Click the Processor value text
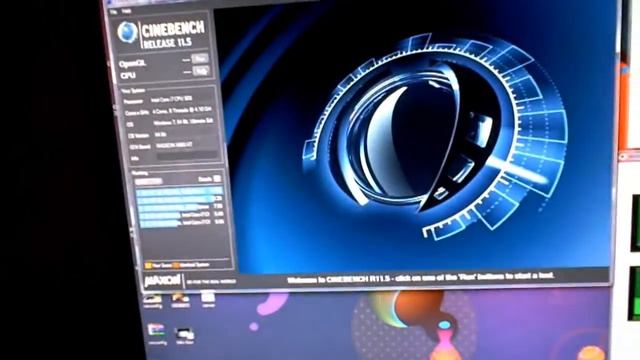Screen dimensions: 640x360 (171, 99)
